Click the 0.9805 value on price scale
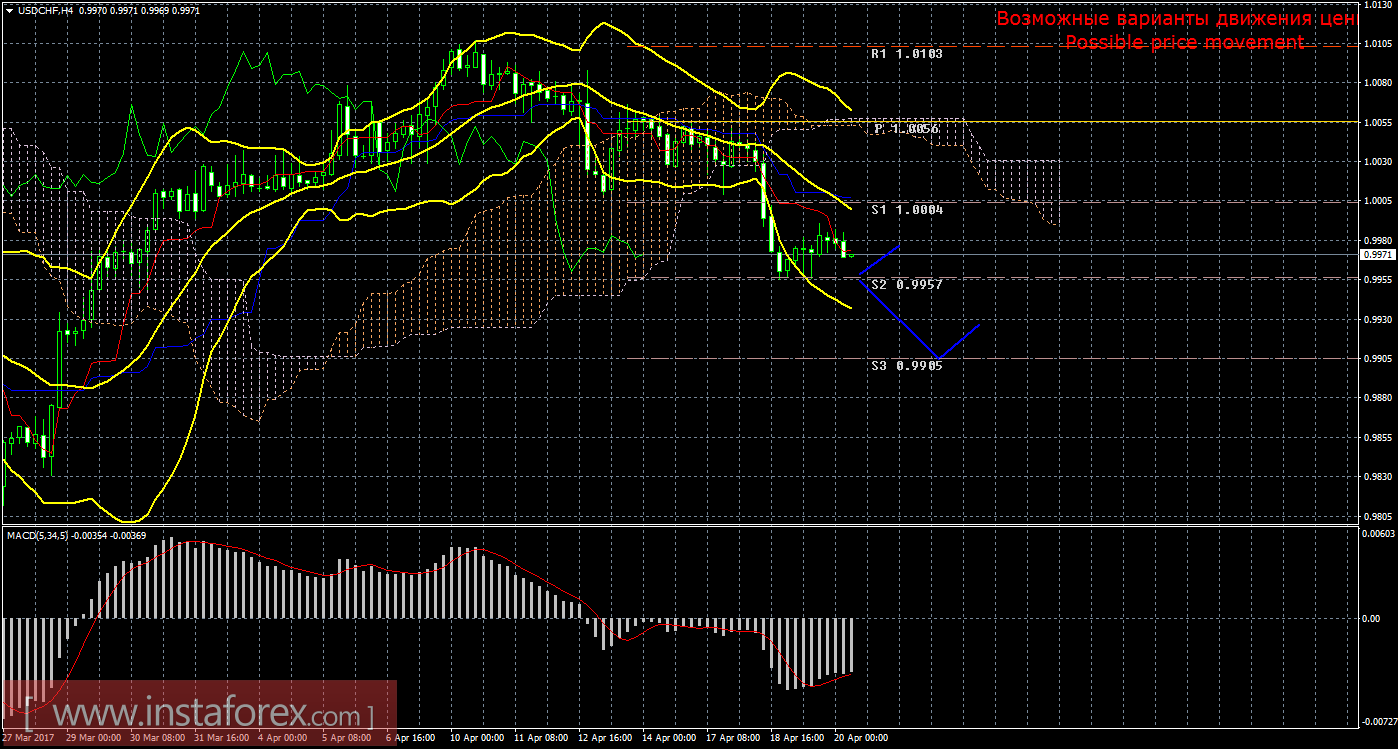 1375,516
